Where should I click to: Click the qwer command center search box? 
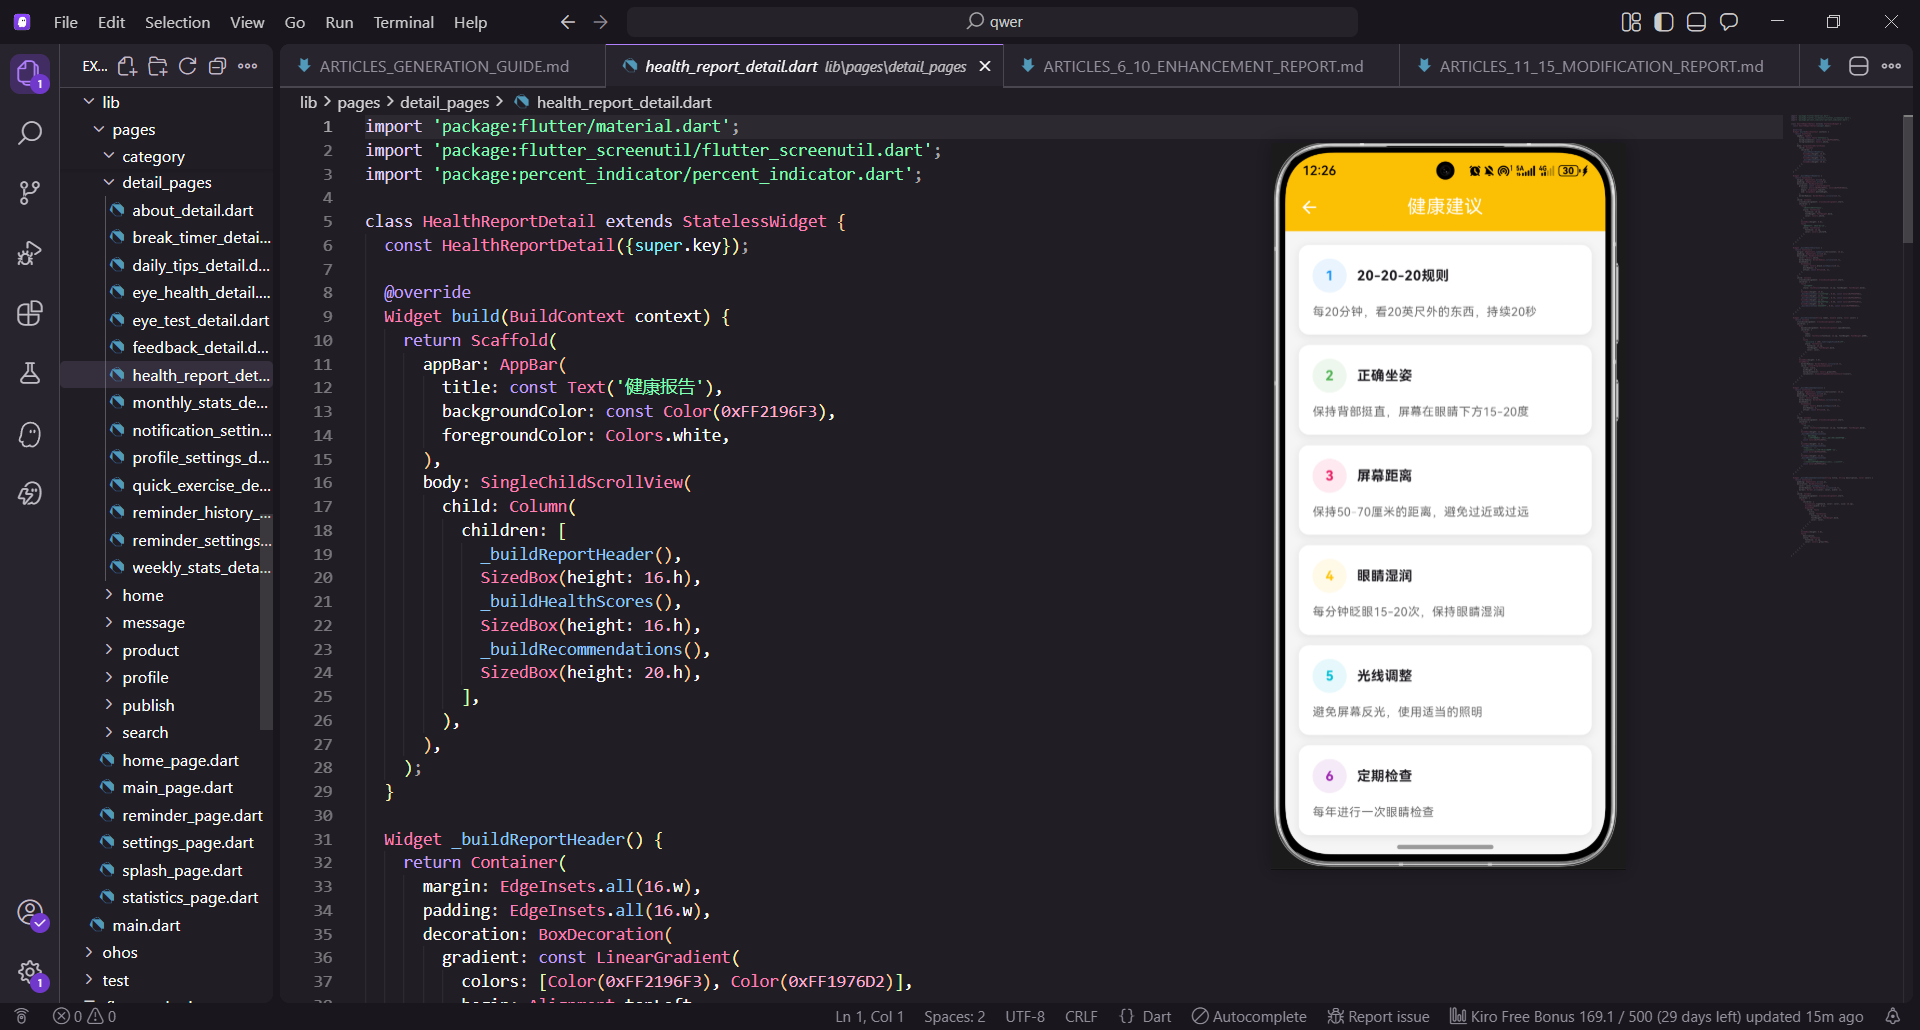(992, 21)
